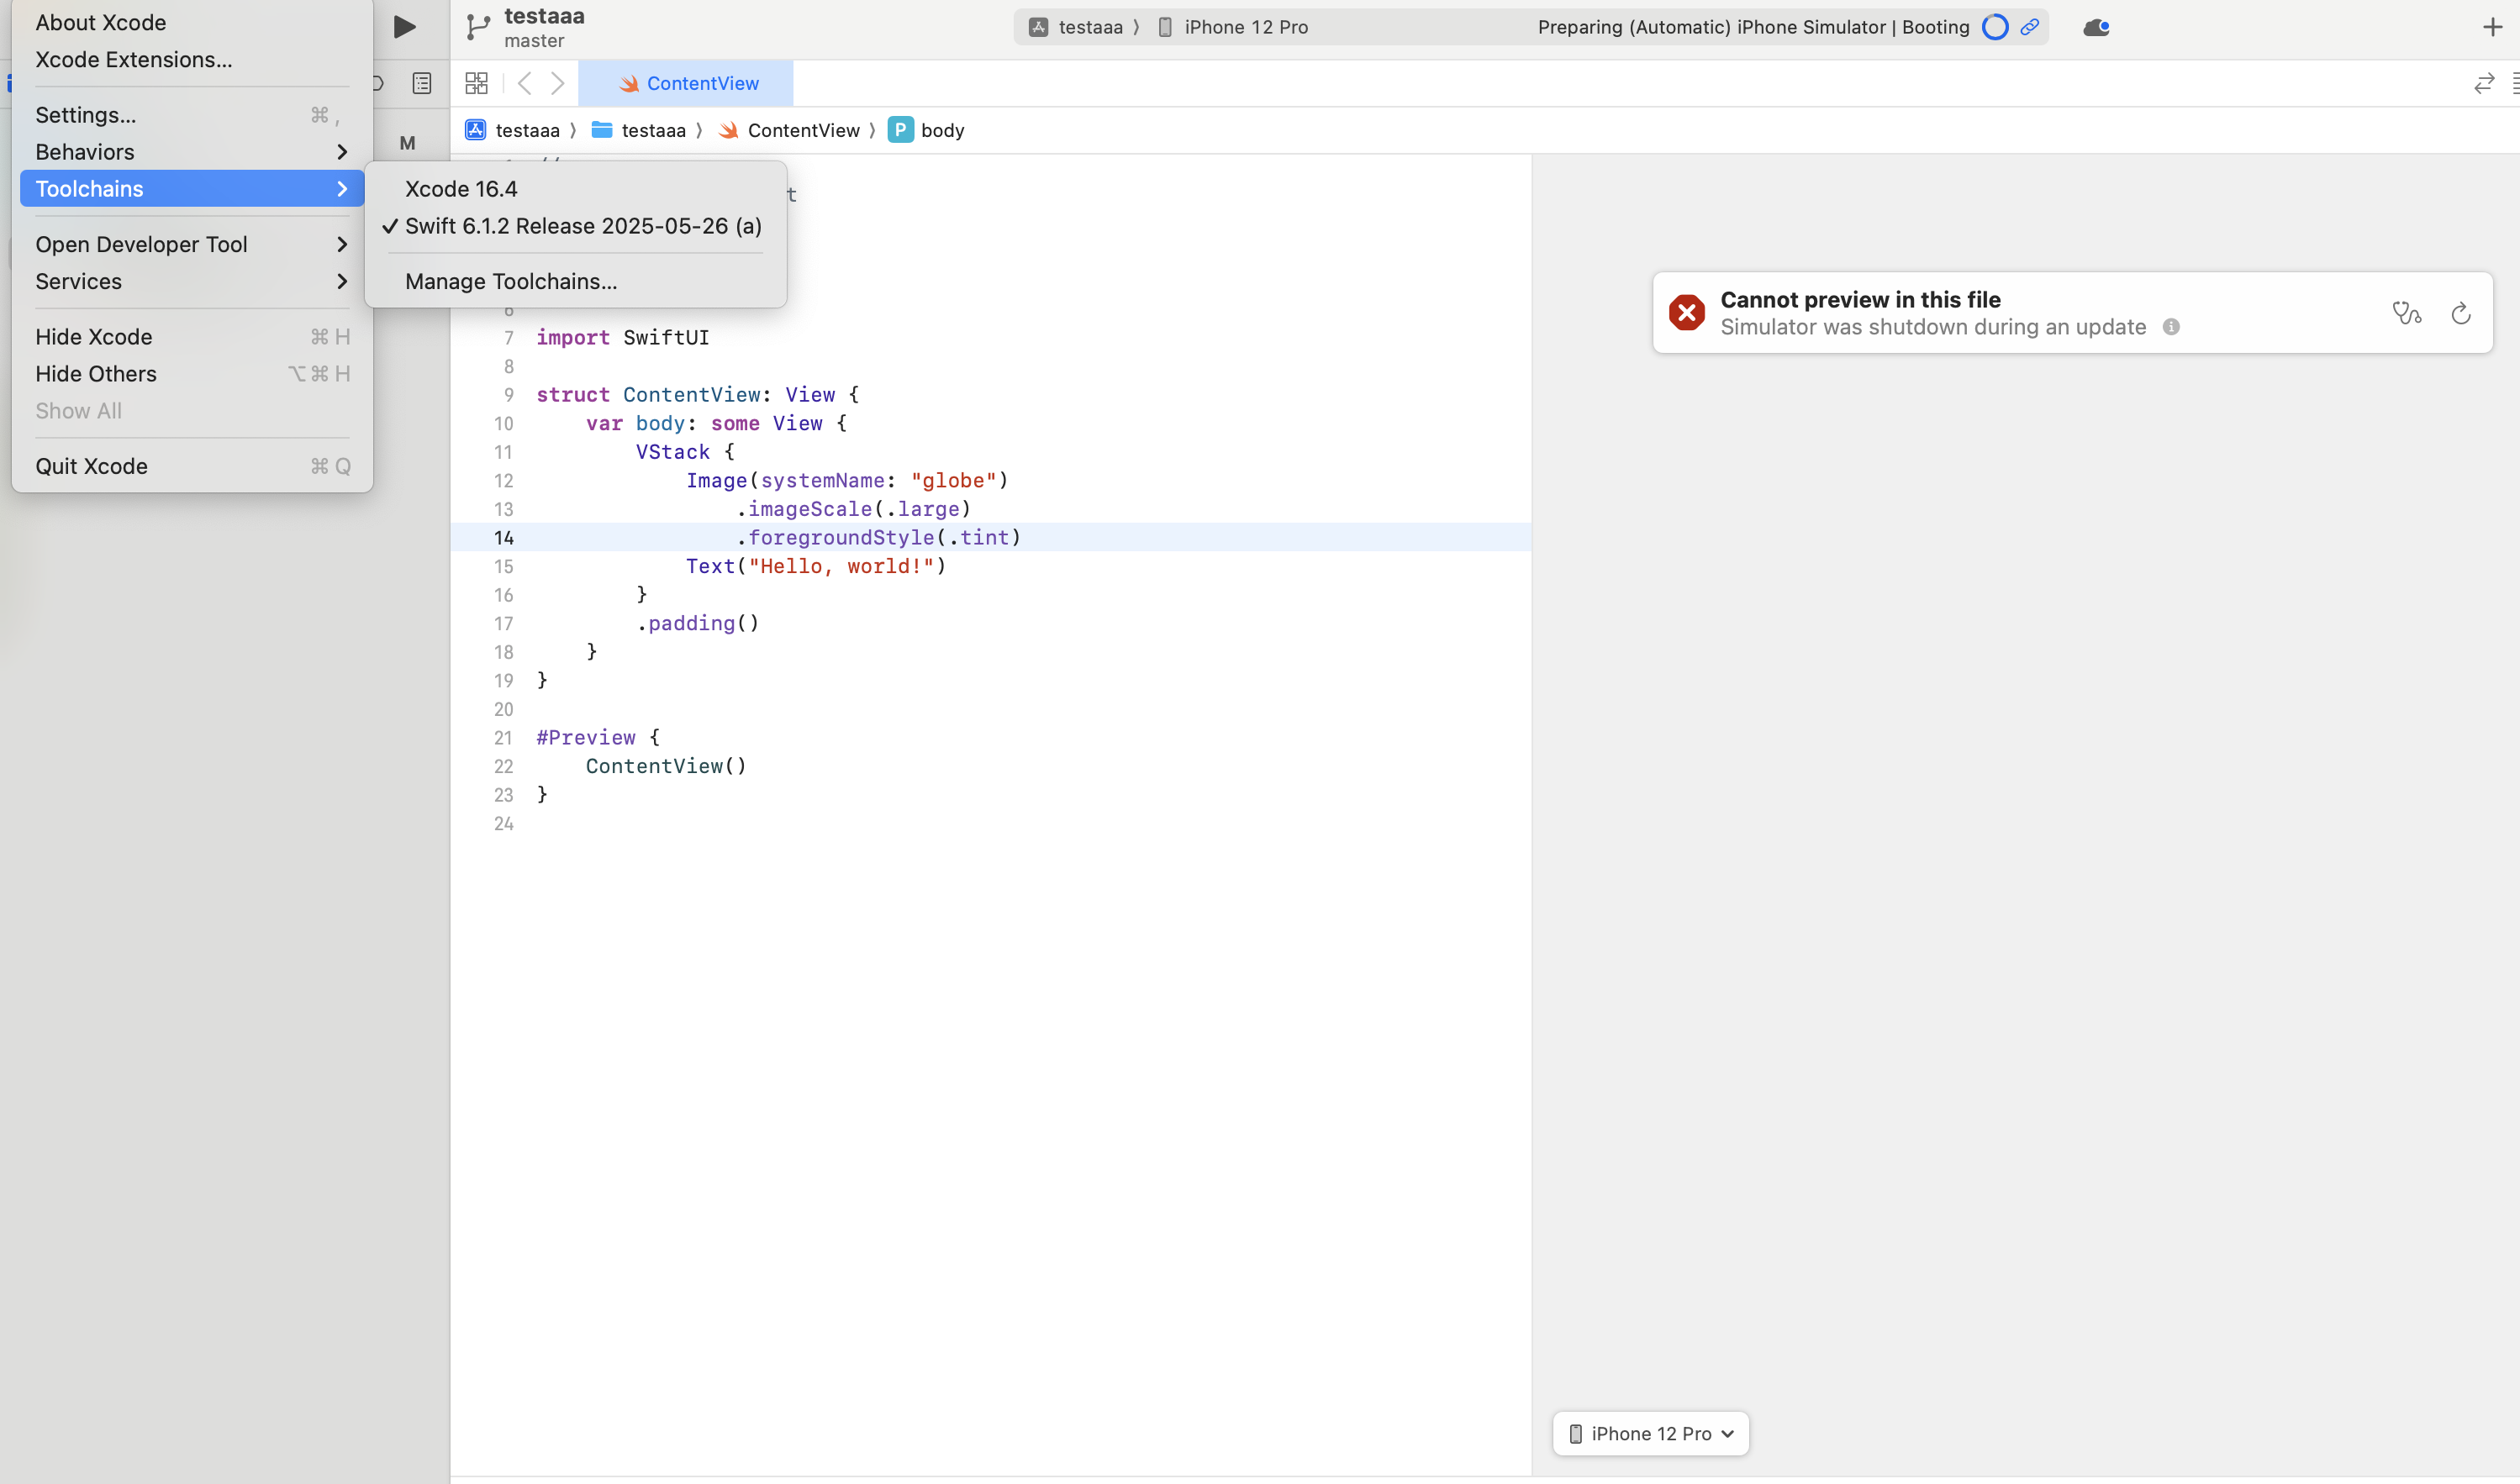Add with the plus button in toolbar
The width and height of the screenshot is (2520, 1484).
coord(2492,27)
